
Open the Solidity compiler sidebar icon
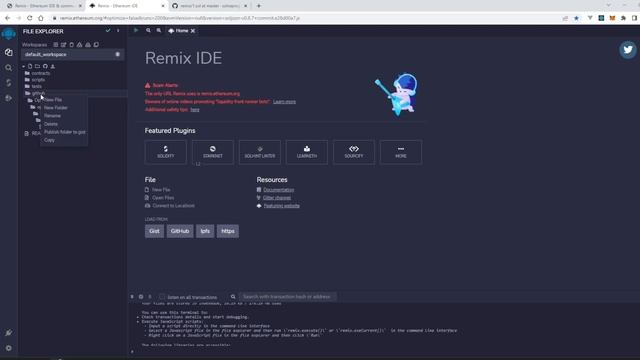click(9, 83)
